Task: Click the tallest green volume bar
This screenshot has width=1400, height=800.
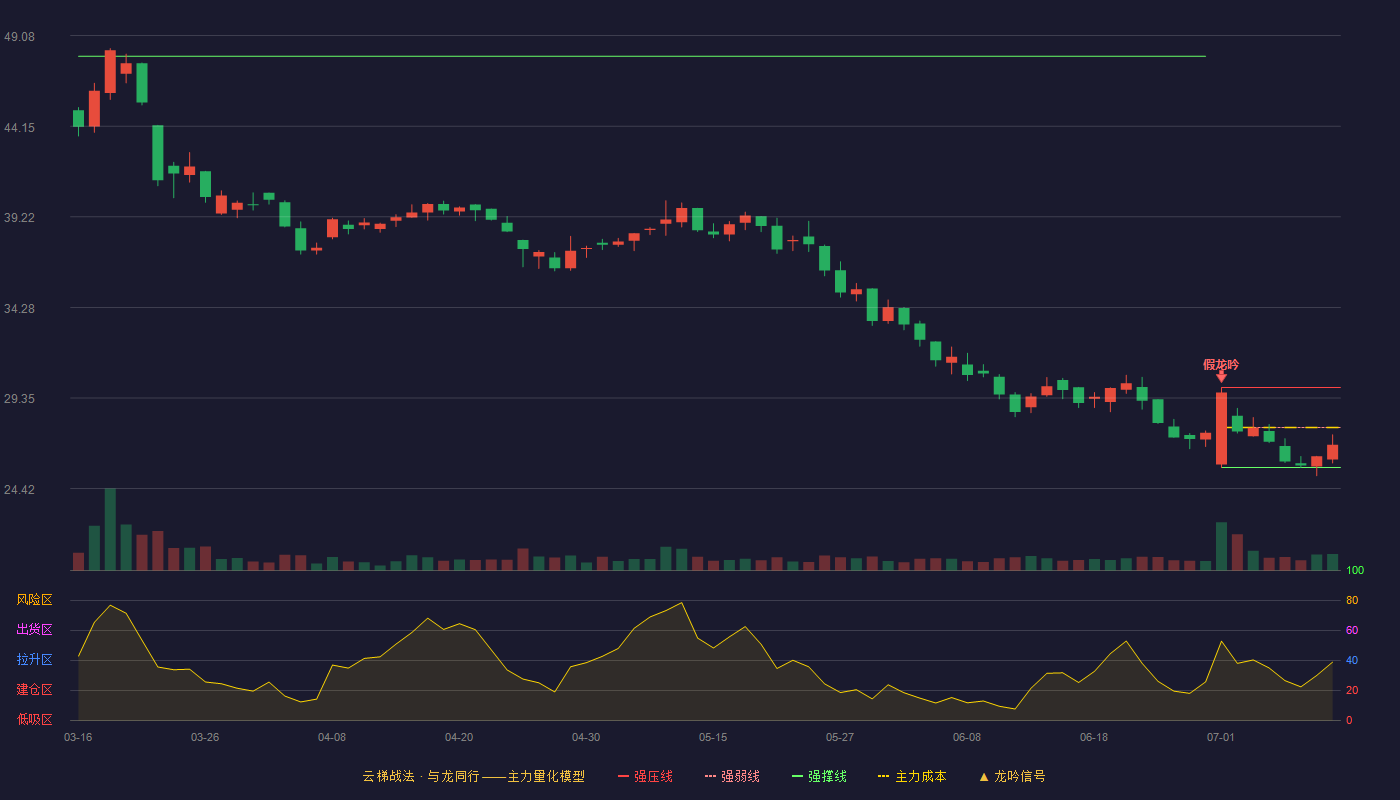Action: click(110, 529)
